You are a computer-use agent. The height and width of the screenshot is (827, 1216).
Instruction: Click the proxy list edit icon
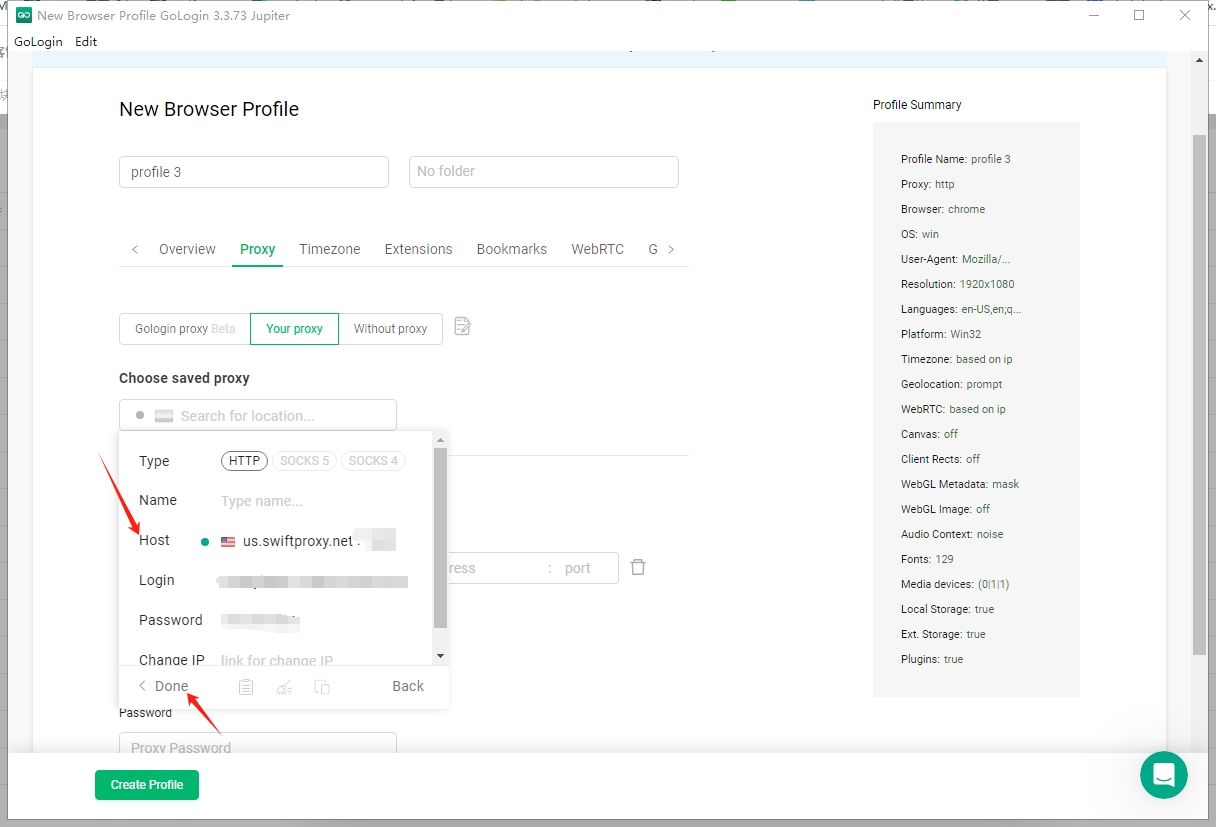pos(462,326)
